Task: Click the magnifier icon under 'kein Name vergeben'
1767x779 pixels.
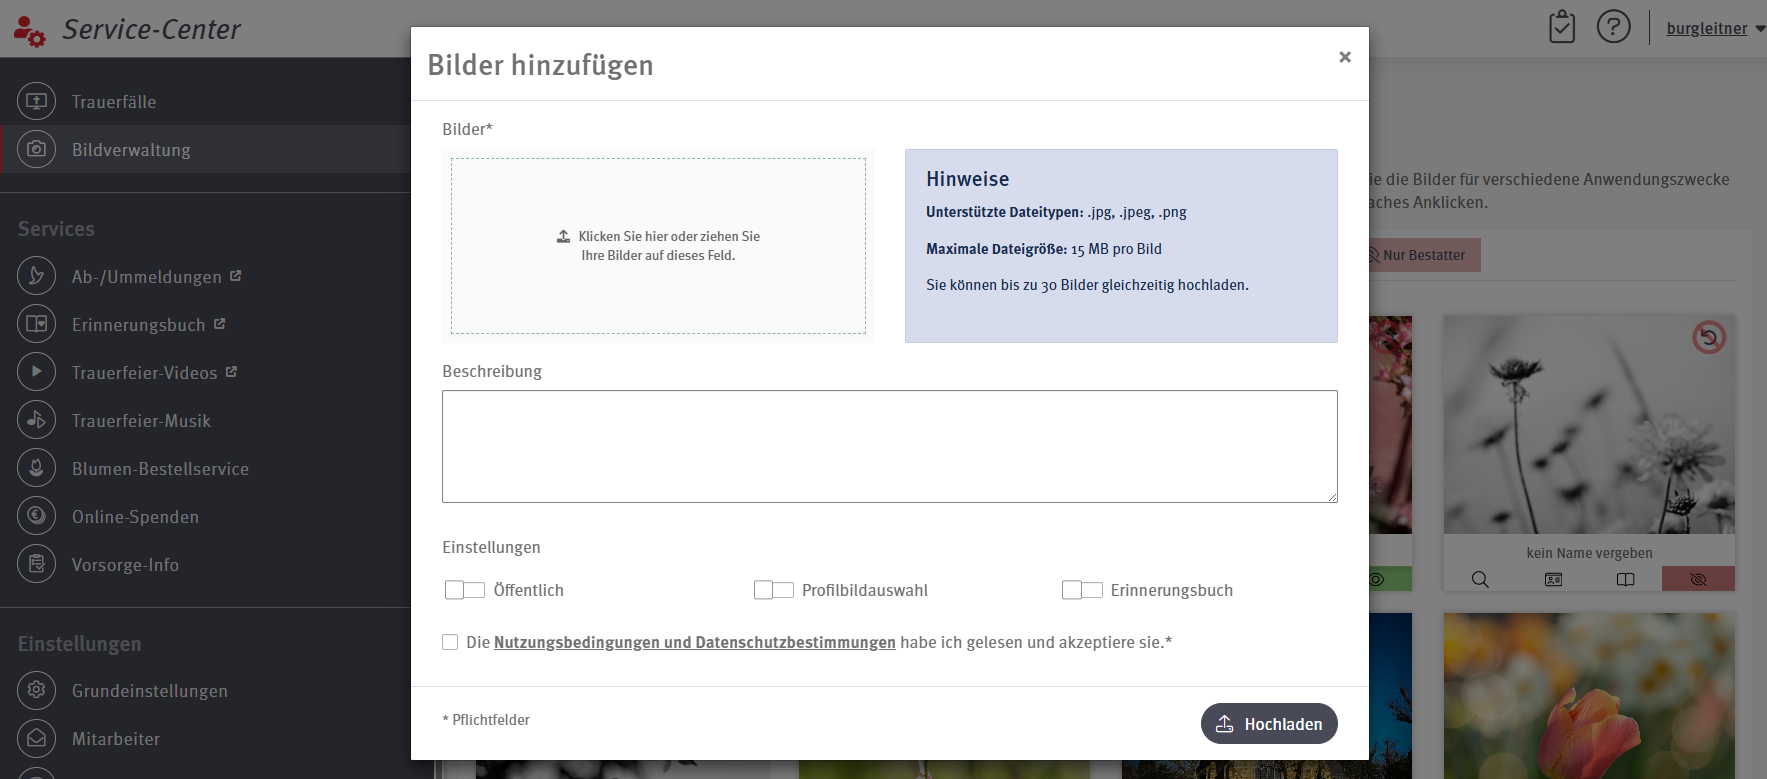Action: (1480, 579)
